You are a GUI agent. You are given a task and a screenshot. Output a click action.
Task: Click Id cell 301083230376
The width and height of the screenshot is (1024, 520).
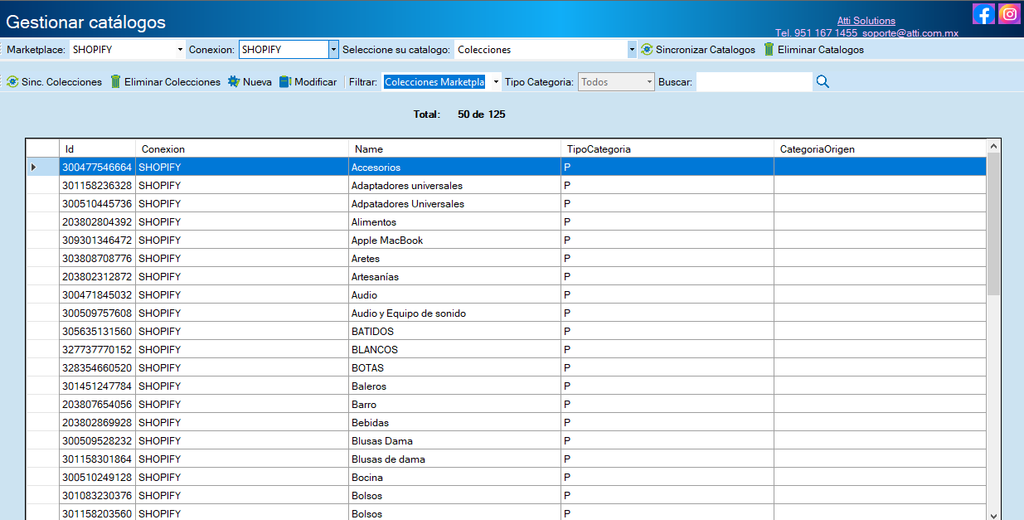[97, 496]
